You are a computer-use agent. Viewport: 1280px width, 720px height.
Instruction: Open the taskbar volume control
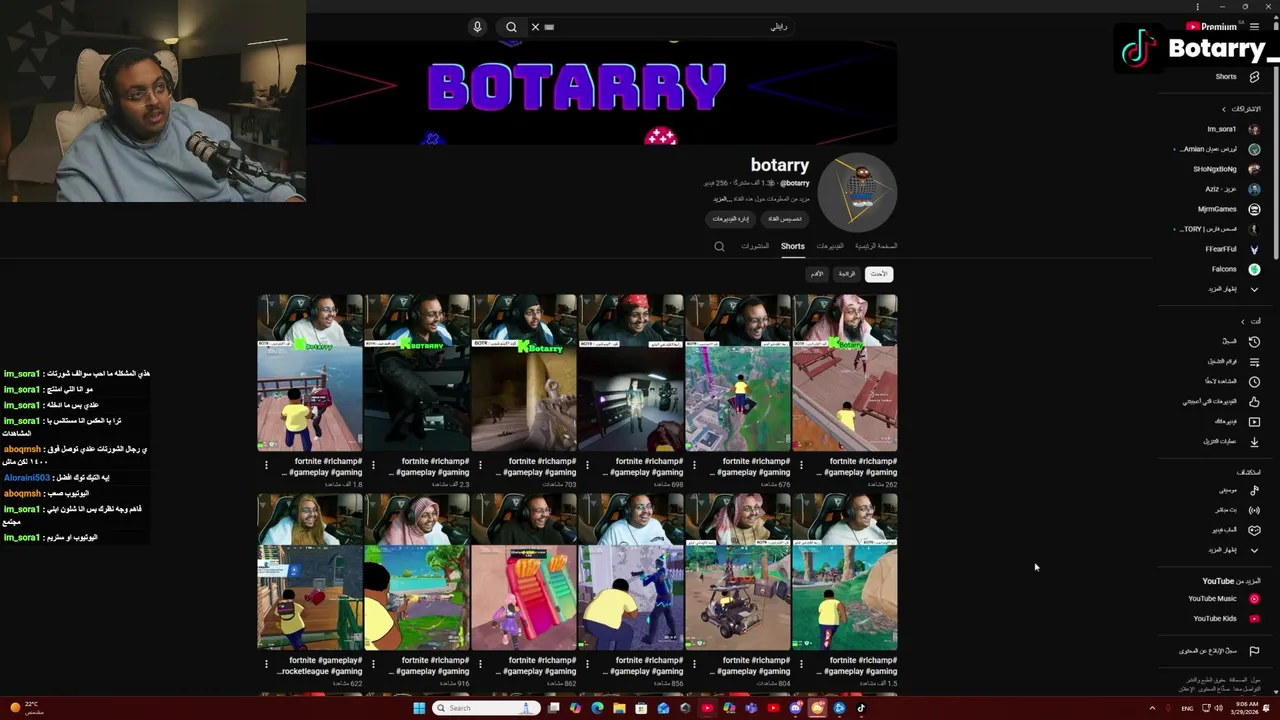1218,708
